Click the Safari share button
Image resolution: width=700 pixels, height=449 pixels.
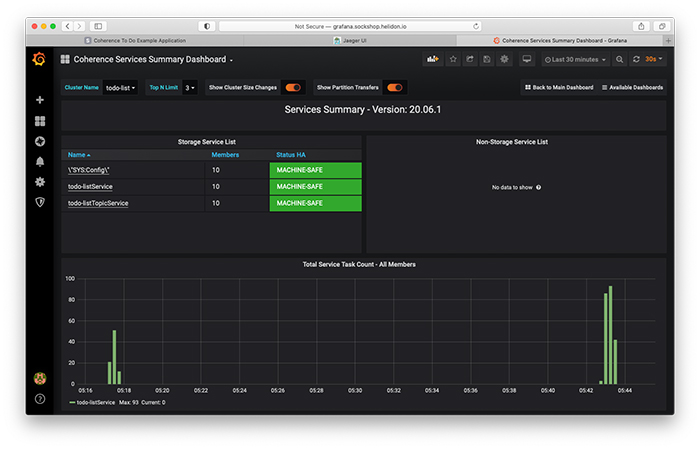641,26
